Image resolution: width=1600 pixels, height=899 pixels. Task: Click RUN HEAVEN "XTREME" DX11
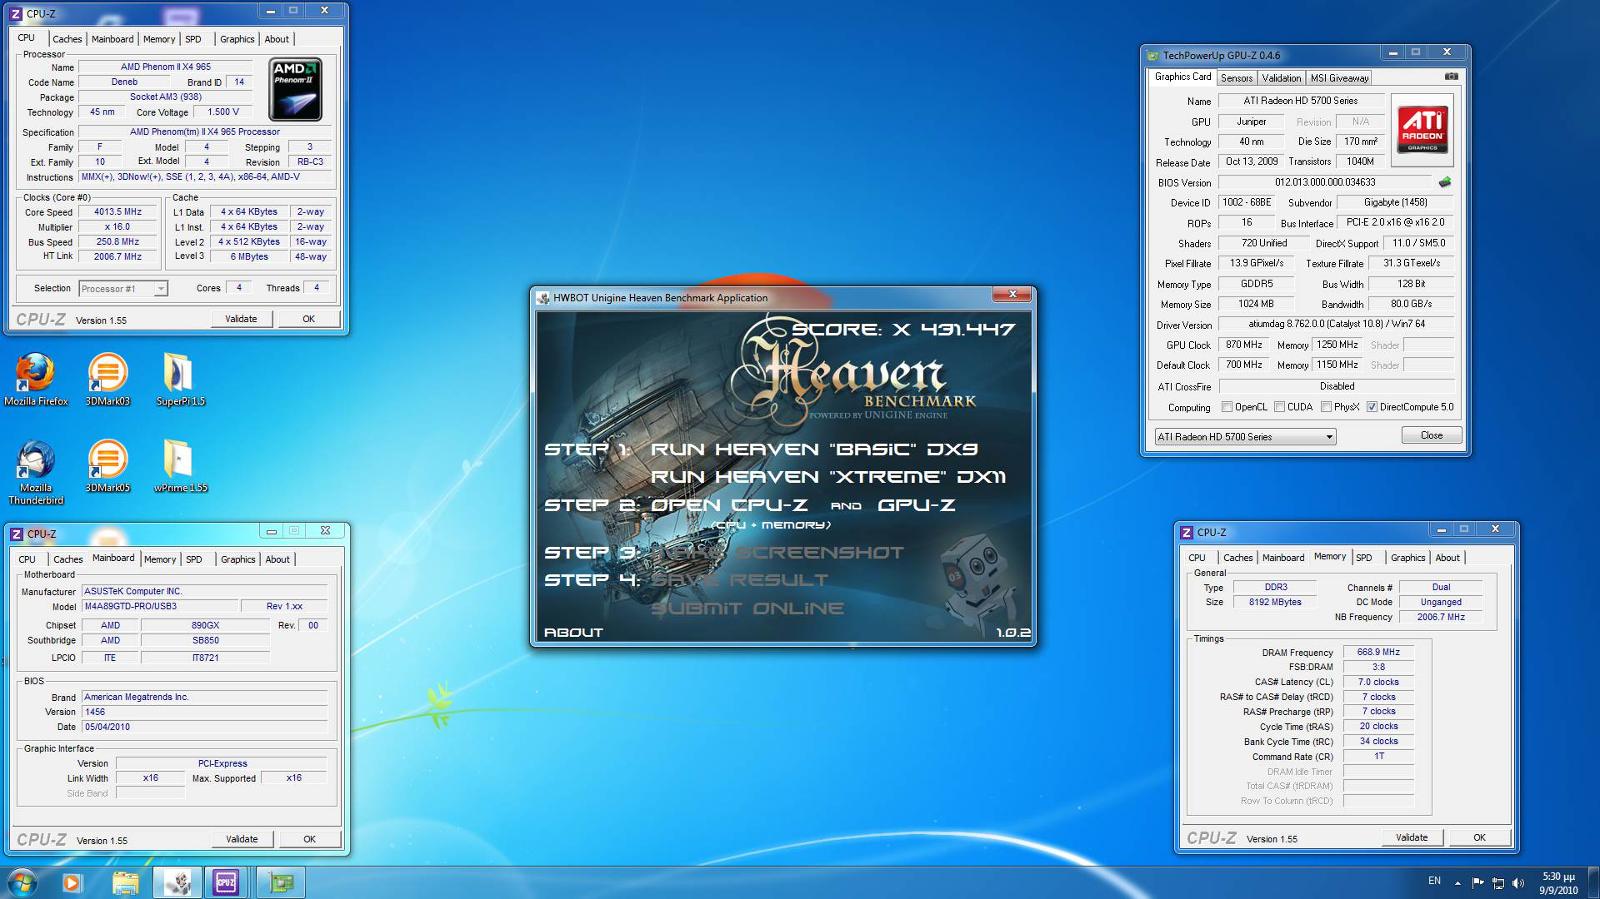[x=828, y=477]
